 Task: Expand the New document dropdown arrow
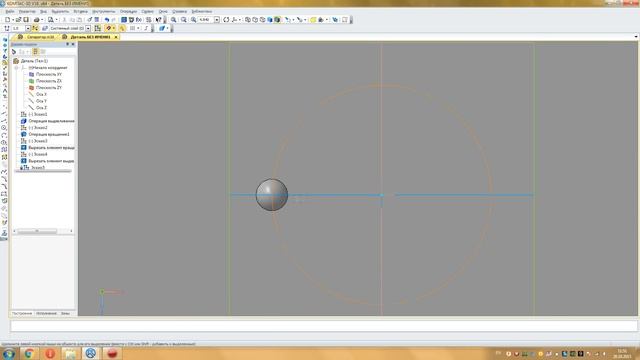(13, 20)
